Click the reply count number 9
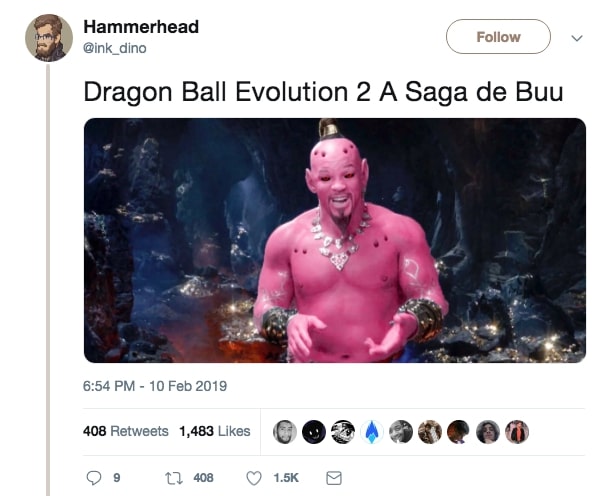This screenshot has width=610, height=496. click(116, 478)
